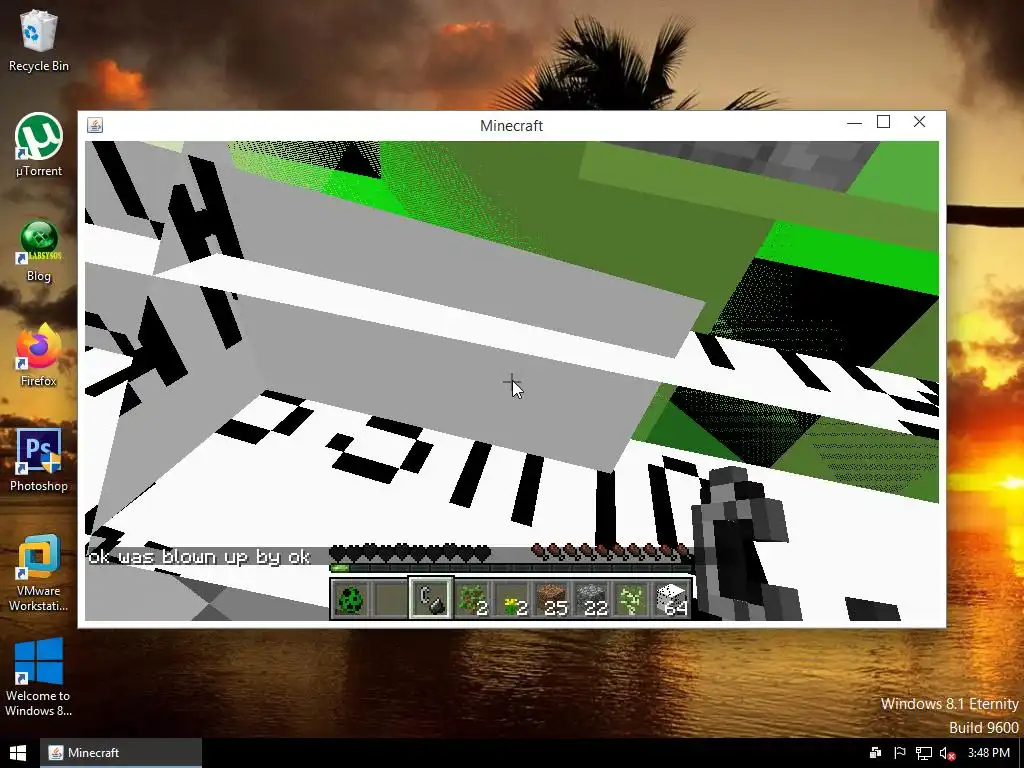Image resolution: width=1024 pixels, height=768 pixels.
Task: Close the Minecraft window
Action: click(x=919, y=122)
